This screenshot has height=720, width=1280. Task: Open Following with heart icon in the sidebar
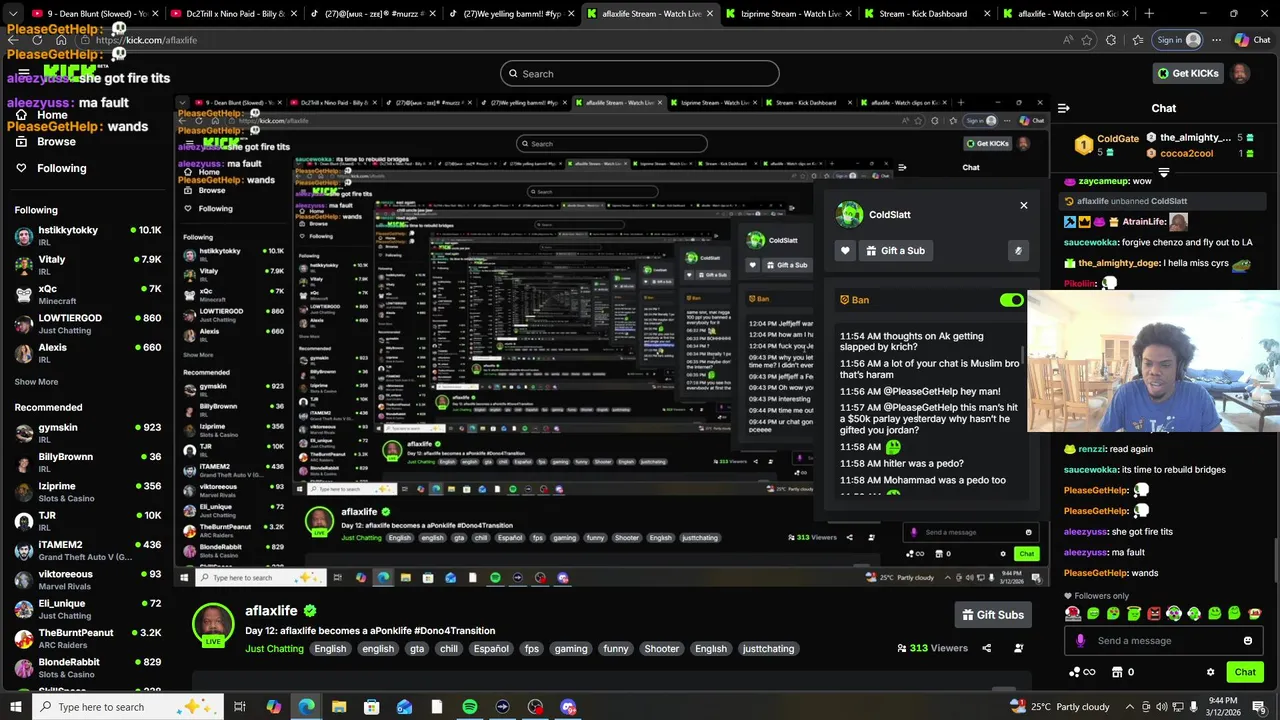[51, 168]
